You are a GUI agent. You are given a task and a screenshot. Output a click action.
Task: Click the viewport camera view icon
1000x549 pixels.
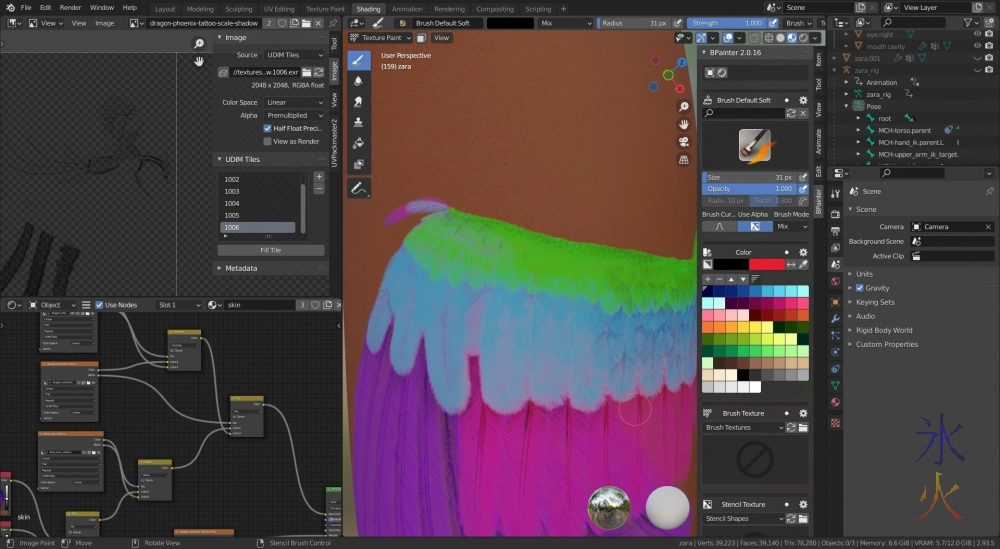(684, 141)
